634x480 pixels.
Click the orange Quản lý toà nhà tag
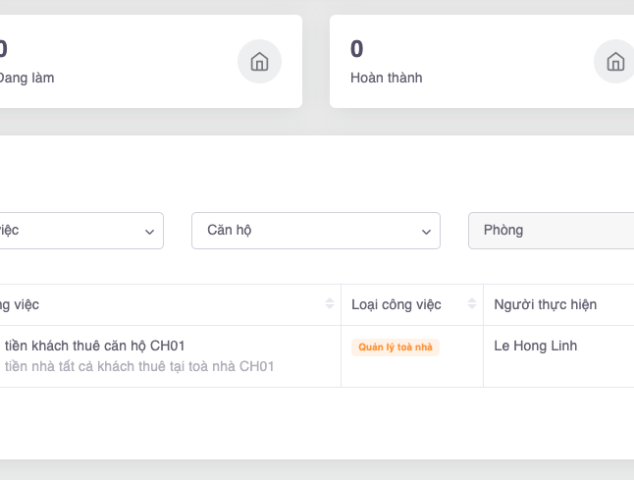tap(395, 347)
